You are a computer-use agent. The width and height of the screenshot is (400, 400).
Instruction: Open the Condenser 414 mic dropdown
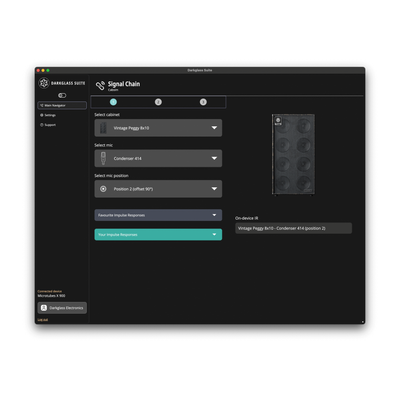(x=158, y=158)
